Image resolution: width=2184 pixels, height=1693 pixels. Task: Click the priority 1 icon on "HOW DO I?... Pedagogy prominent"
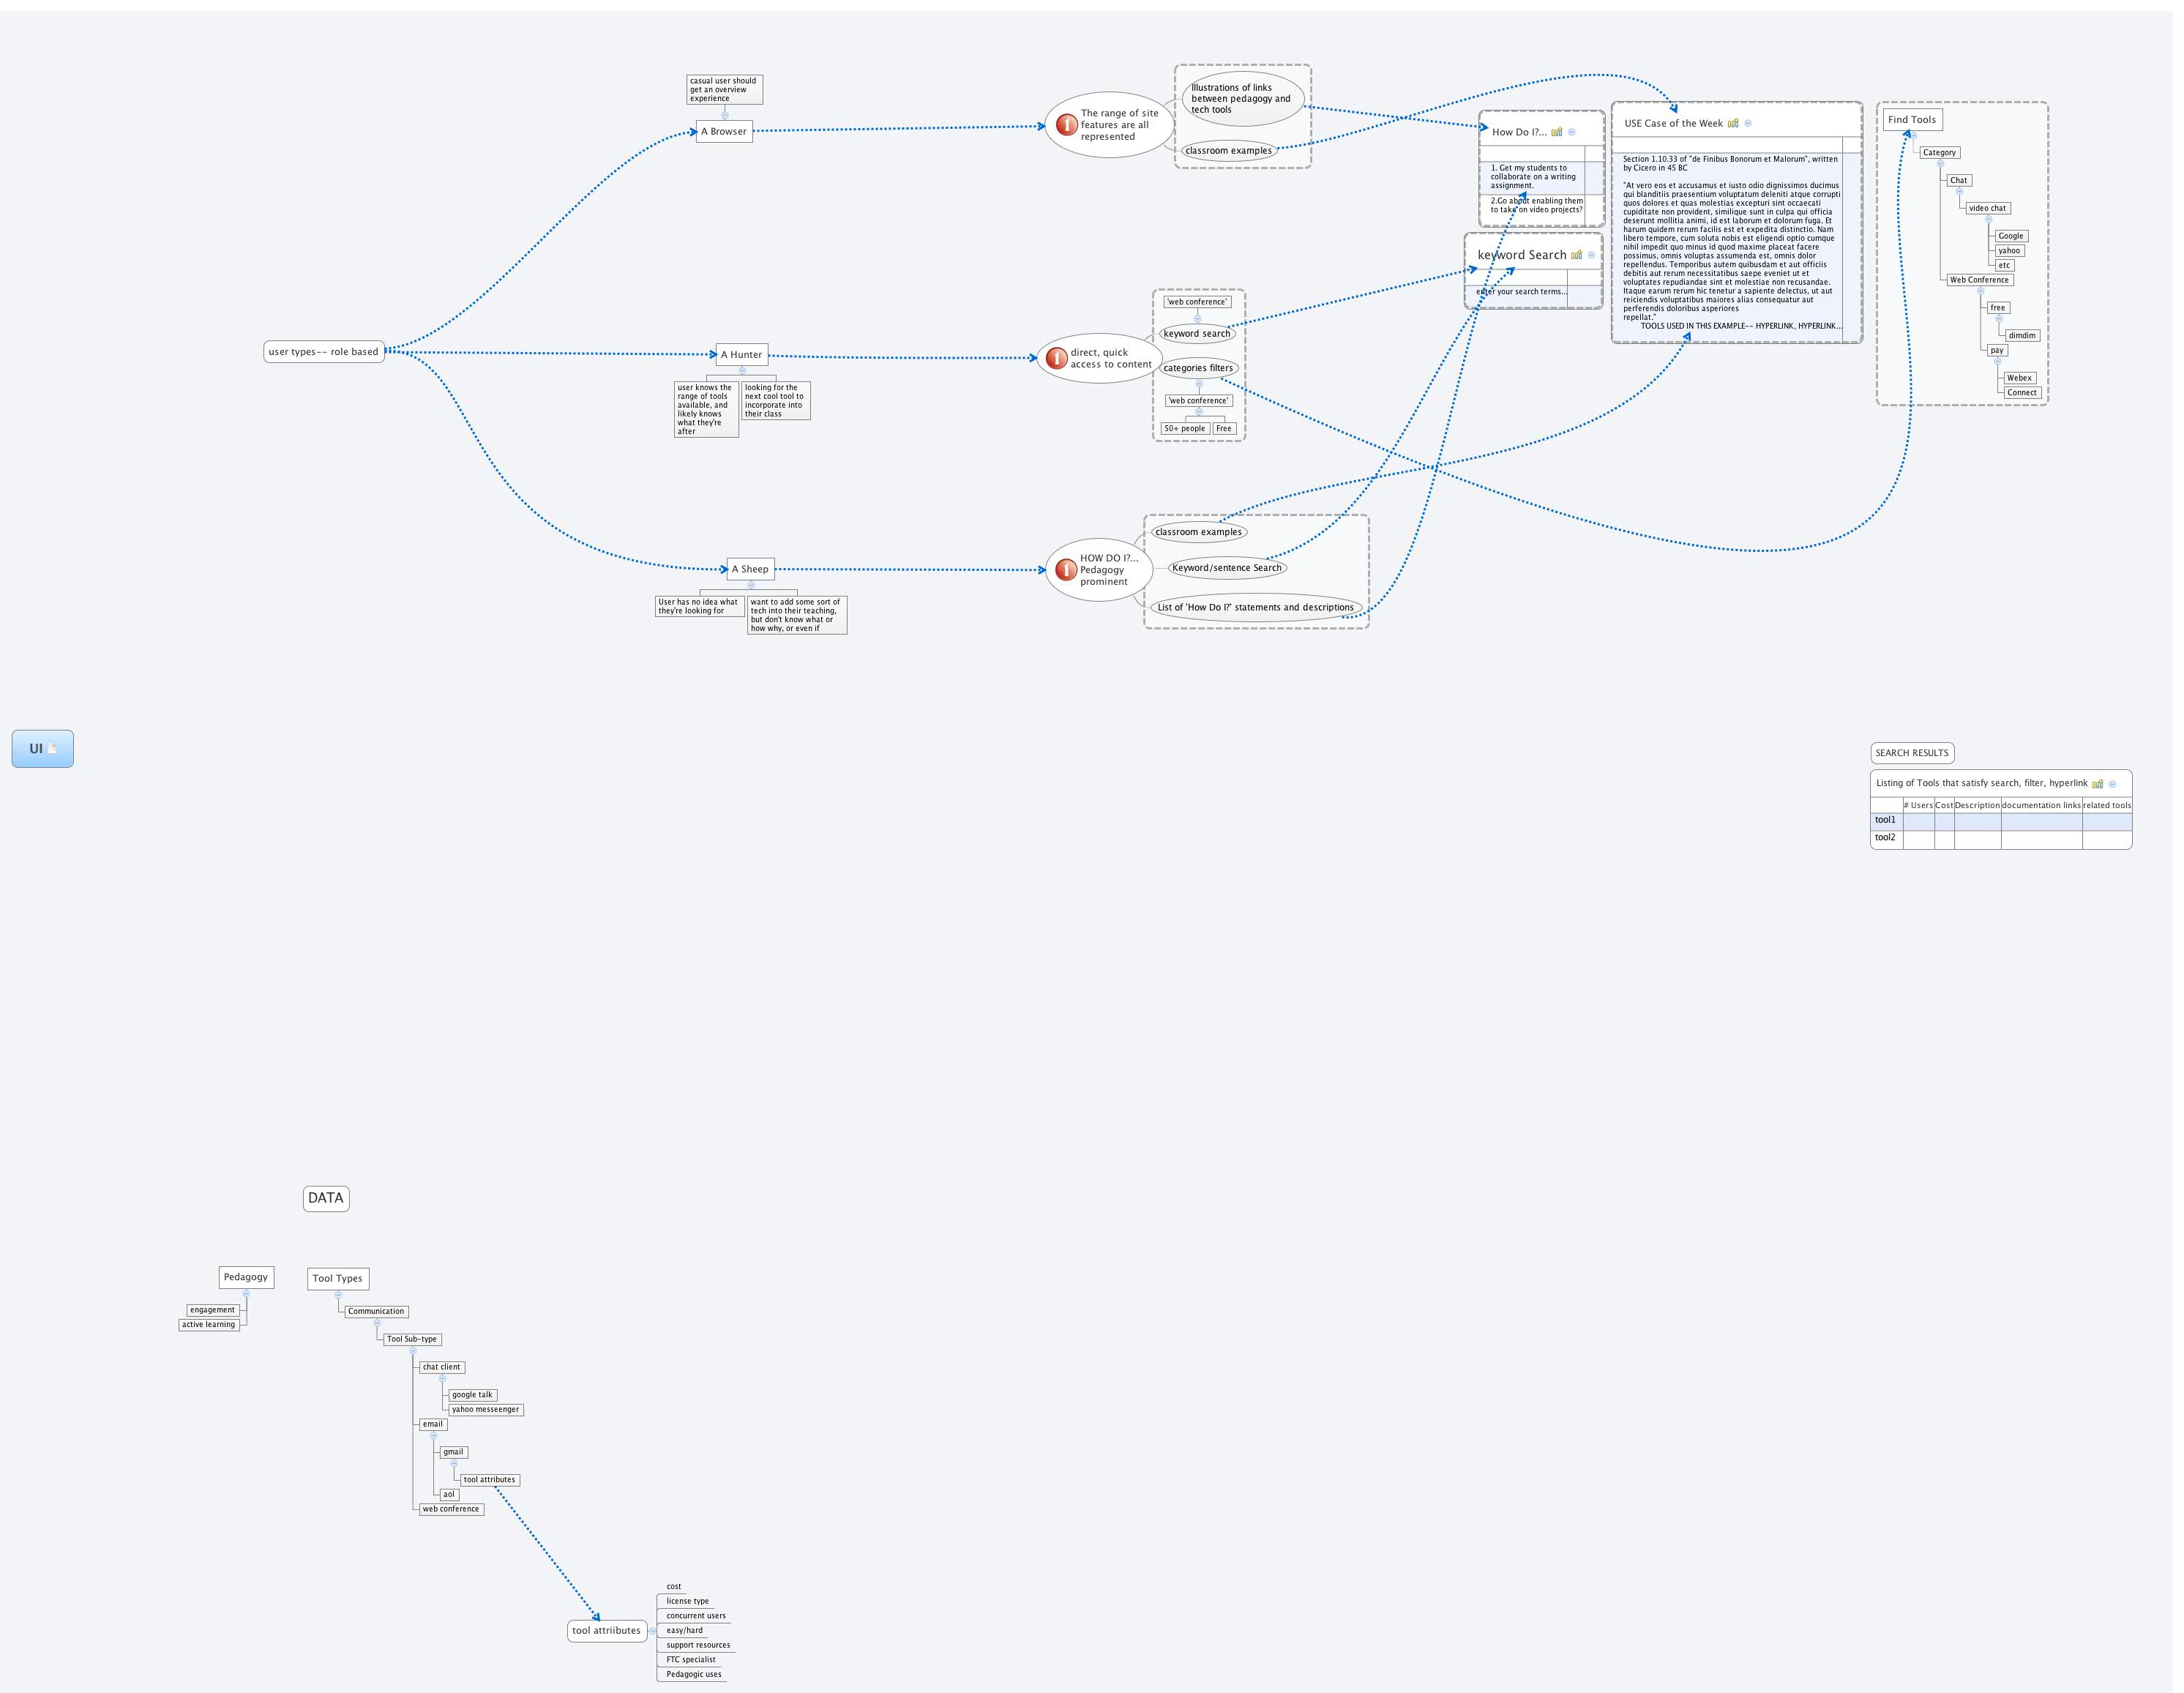1067,570
